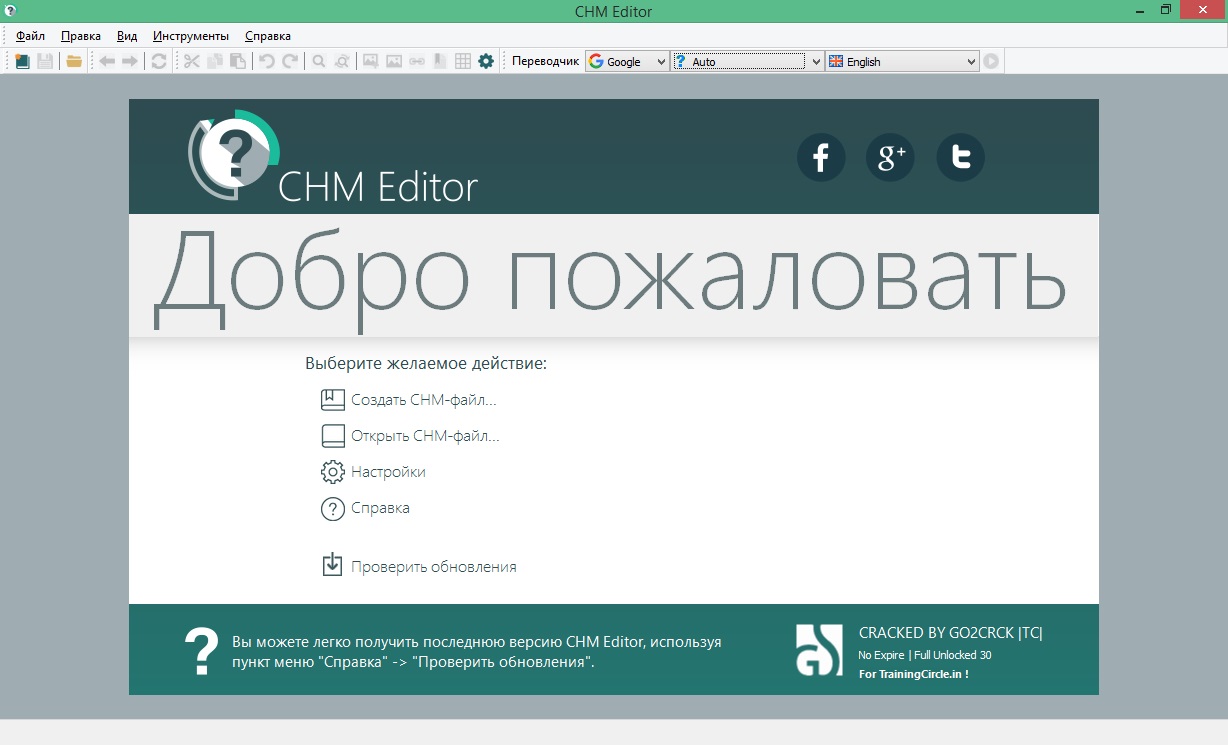Viewport: 1228px width, 745px height.
Task: Click the application icon in title bar
Action: click(x=10, y=10)
